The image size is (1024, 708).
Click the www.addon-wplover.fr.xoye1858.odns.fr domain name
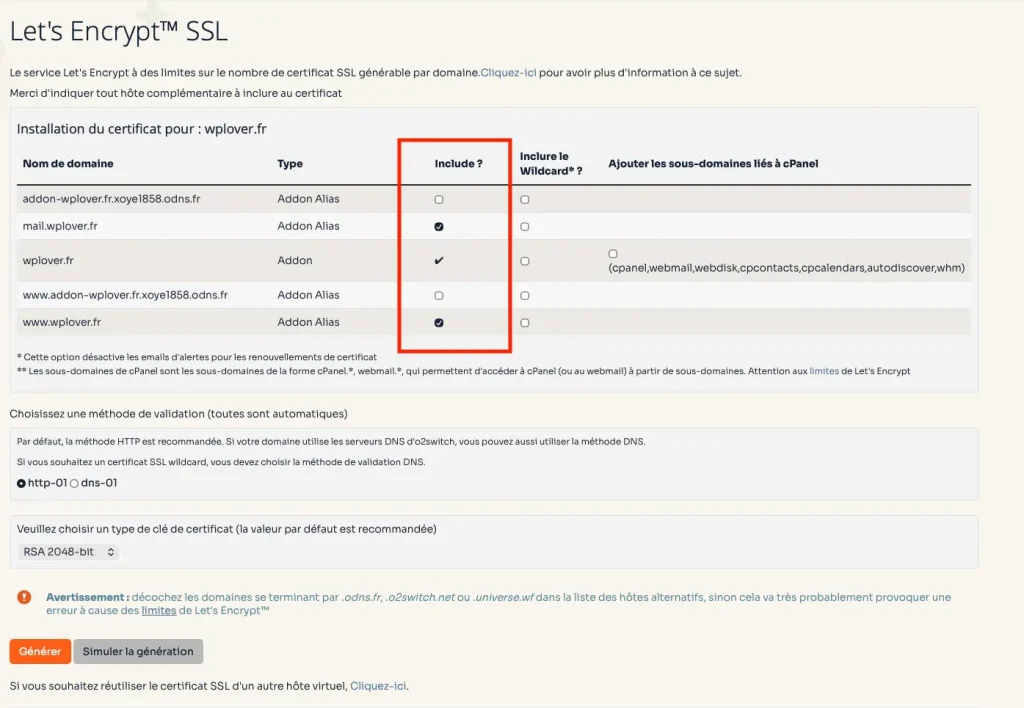(125, 295)
